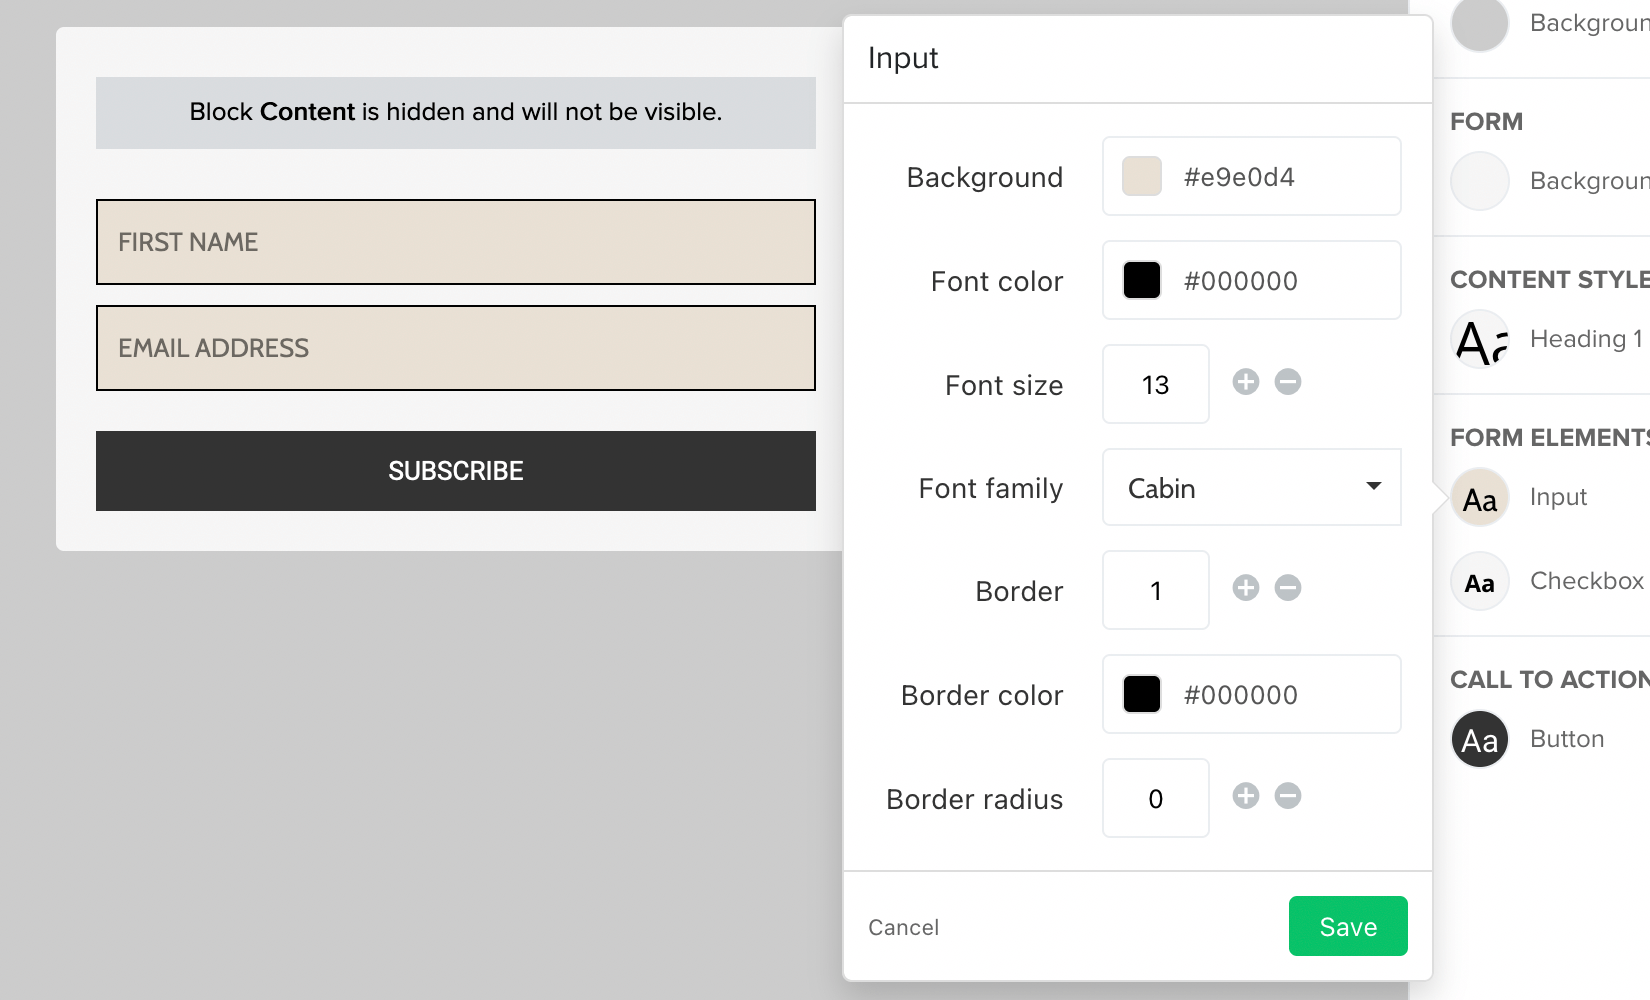Increase border radius with plus icon
Viewport: 1650px width, 1000px height.
(x=1245, y=796)
